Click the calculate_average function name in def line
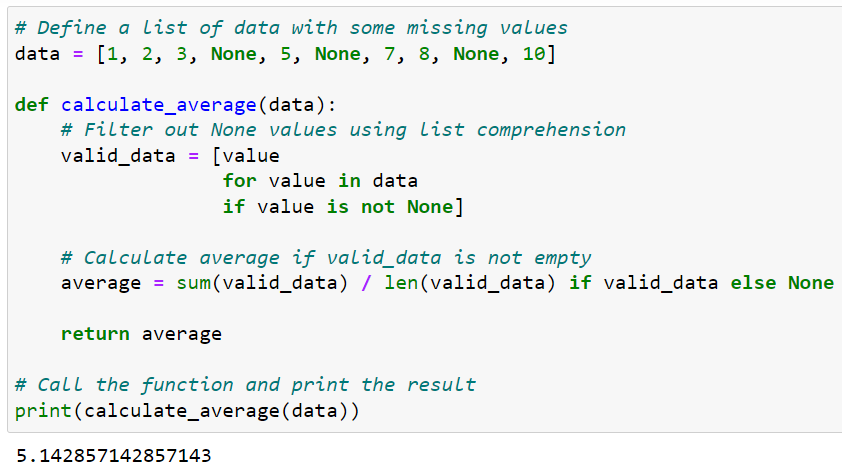Viewport: 842px width, 470px height. click(158, 105)
